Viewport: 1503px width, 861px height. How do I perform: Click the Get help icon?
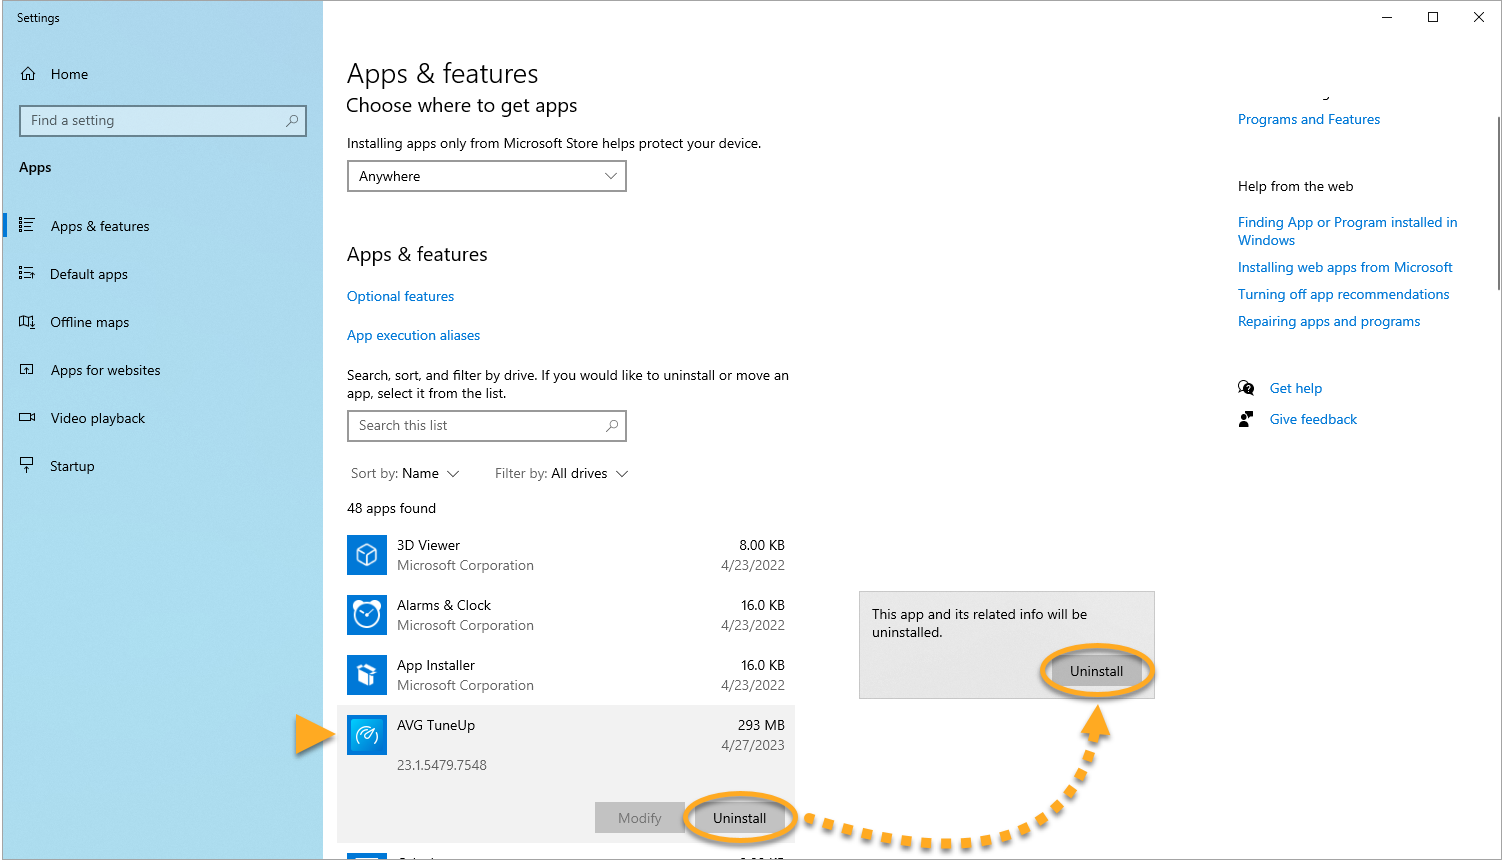1246,388
